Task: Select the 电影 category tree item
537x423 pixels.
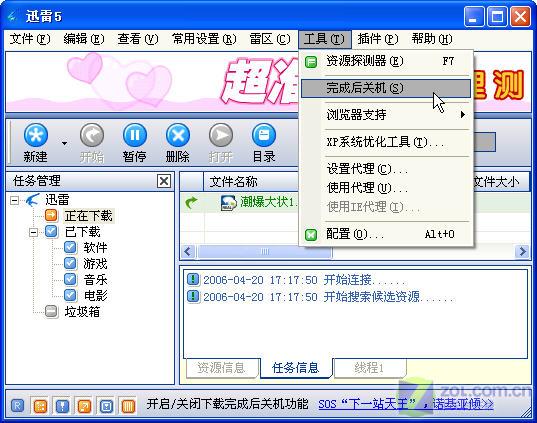Action: point(95,295)
